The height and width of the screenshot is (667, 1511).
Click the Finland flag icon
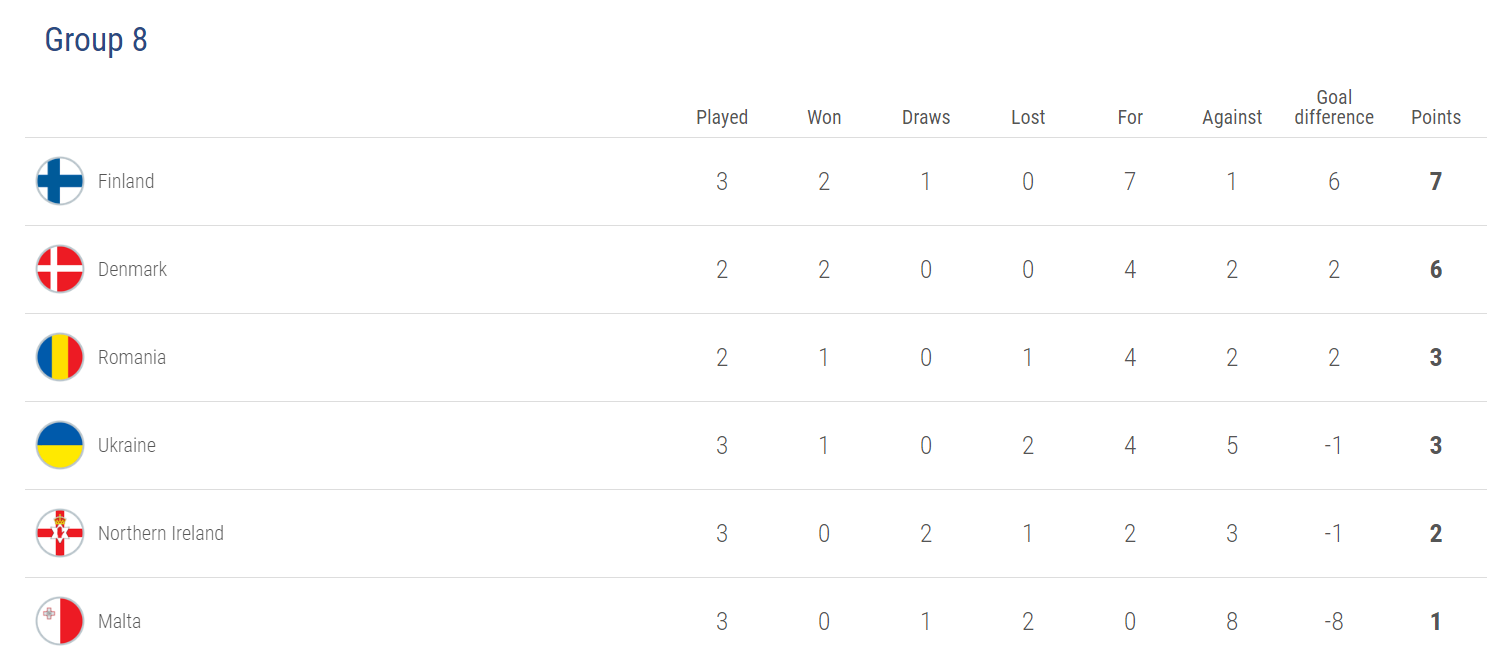[x=60, y=181]
